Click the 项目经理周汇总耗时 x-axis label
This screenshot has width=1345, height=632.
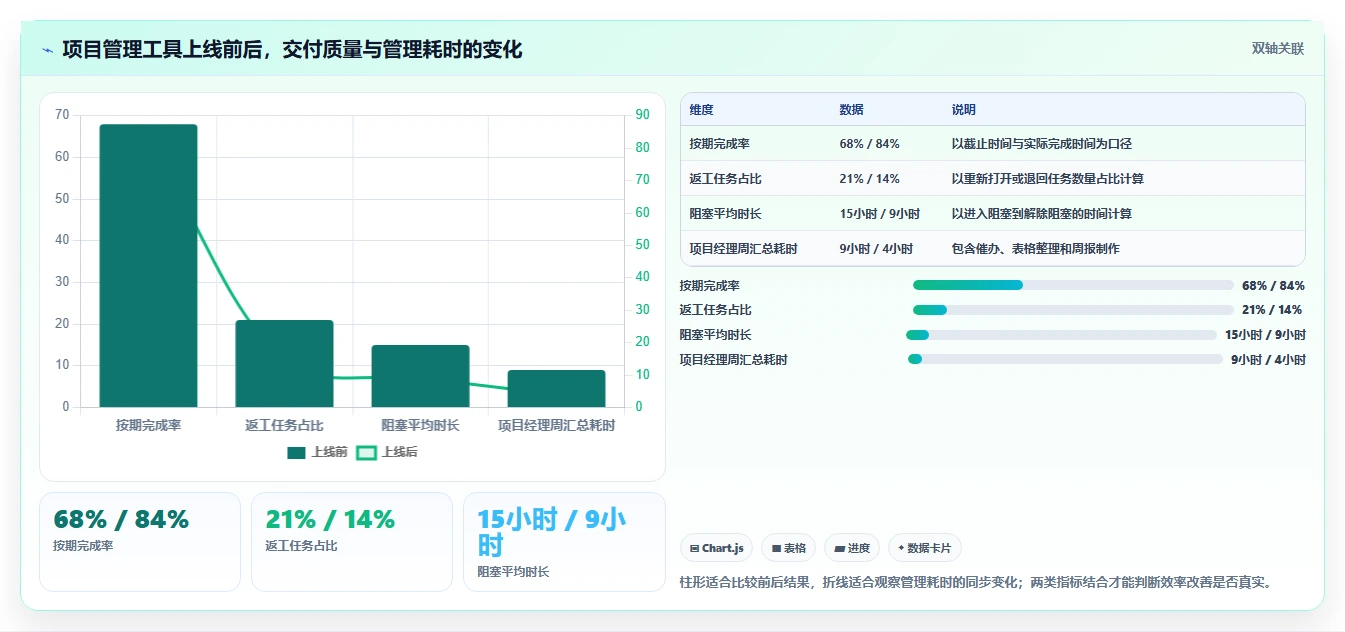coord(556,426)
